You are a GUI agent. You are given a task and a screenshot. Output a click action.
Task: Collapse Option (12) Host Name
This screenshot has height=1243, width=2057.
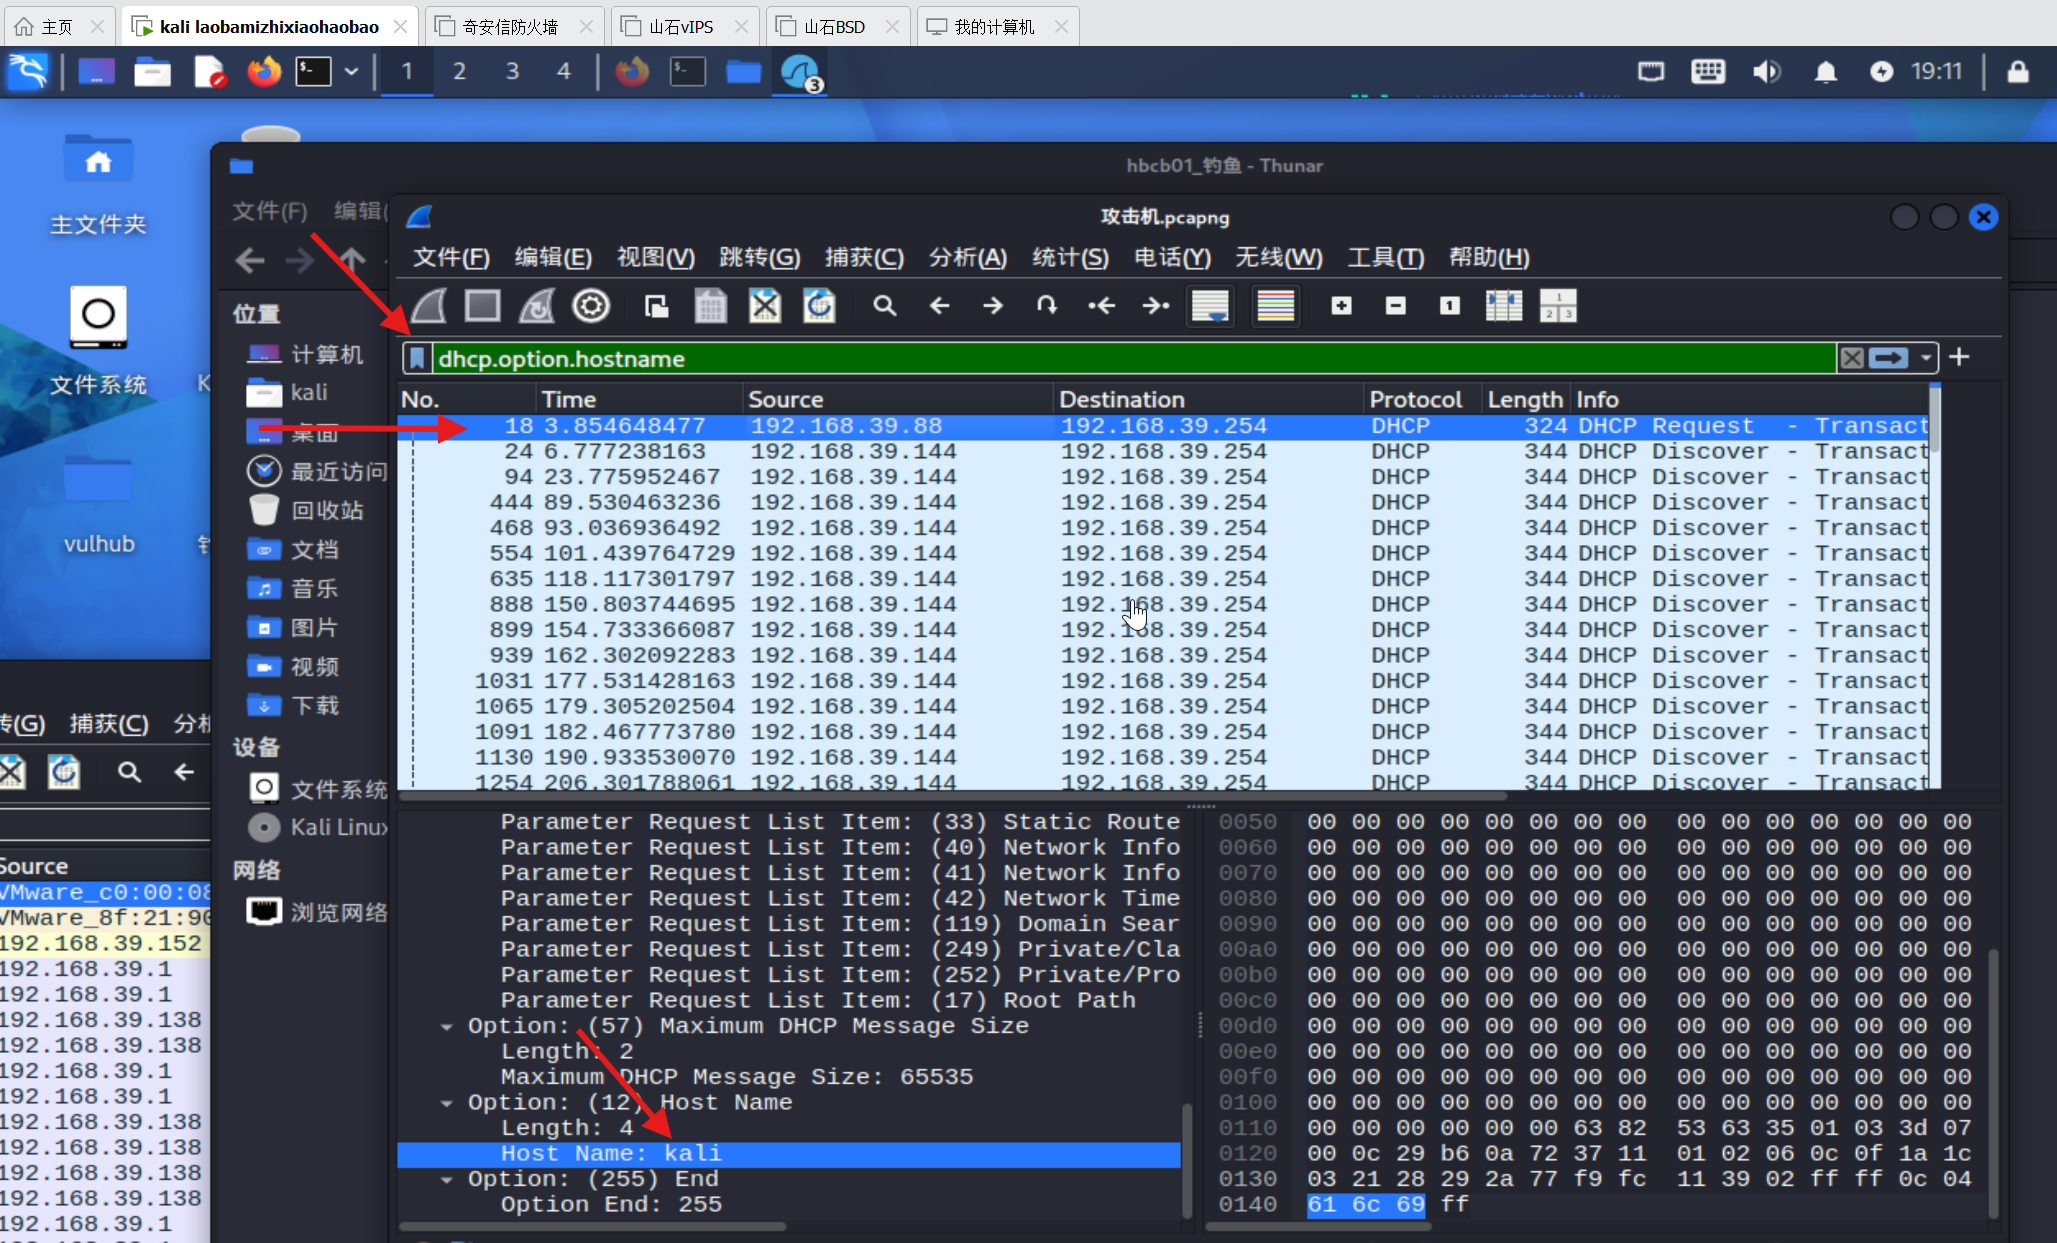tap(446, 1103)
